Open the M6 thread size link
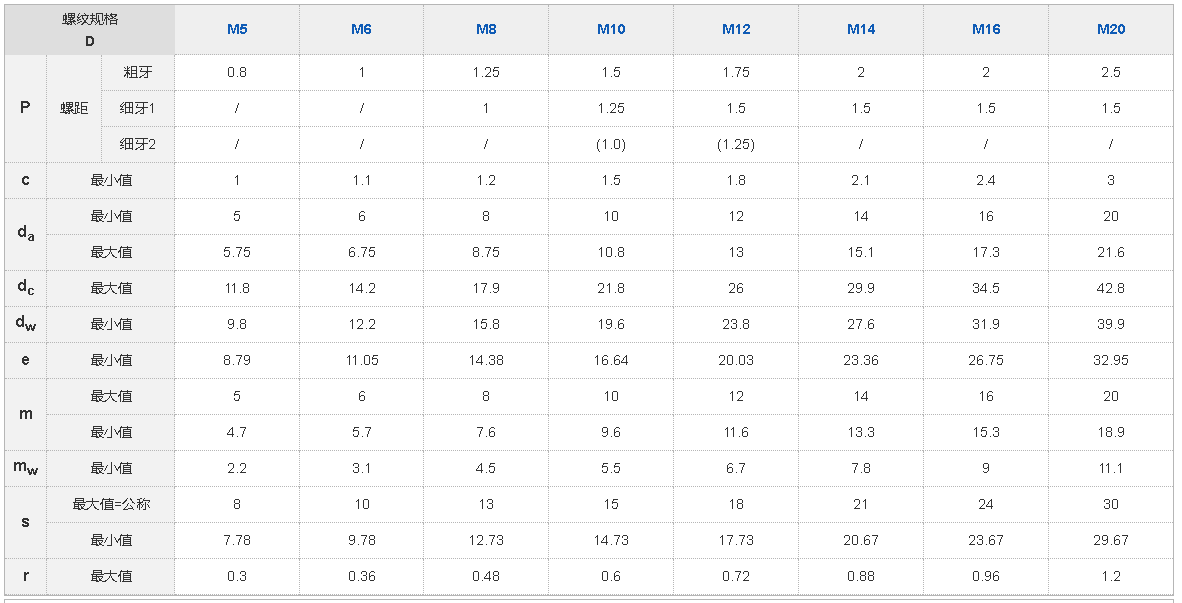Image resolution: width=1182 pixels, height=603 pixels. point(361,29)
